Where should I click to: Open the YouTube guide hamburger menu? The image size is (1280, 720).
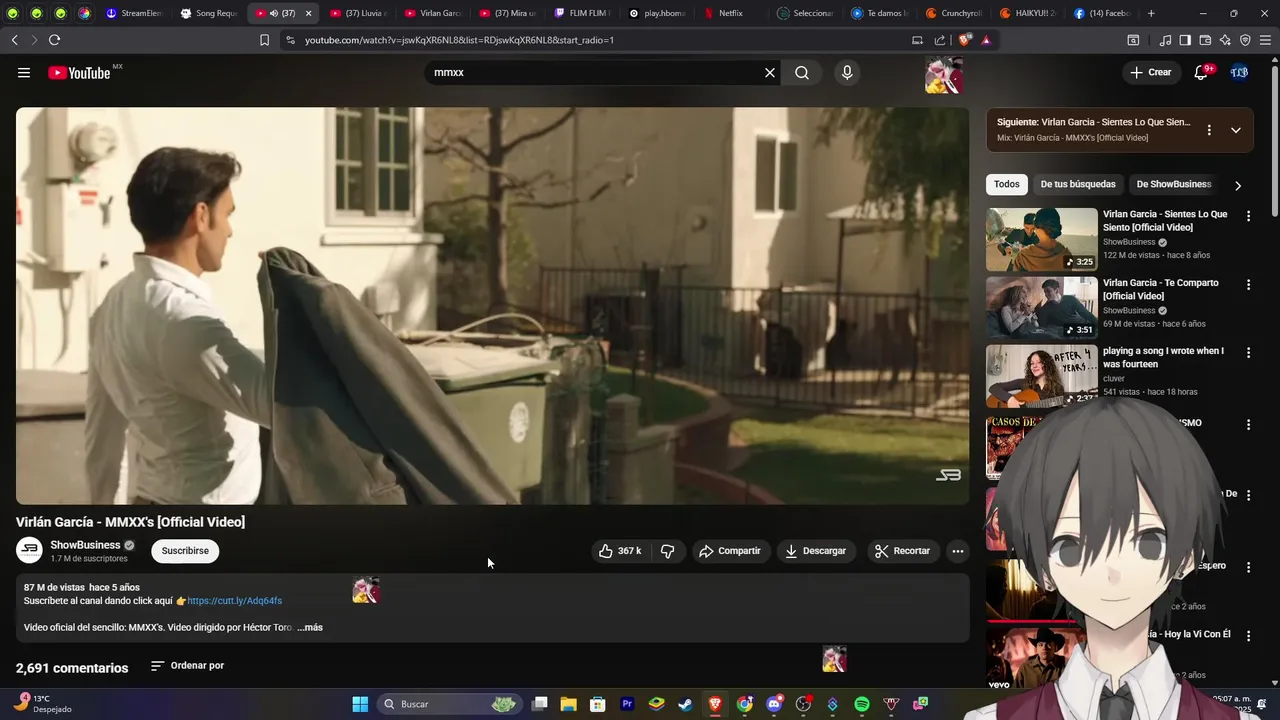24,73
